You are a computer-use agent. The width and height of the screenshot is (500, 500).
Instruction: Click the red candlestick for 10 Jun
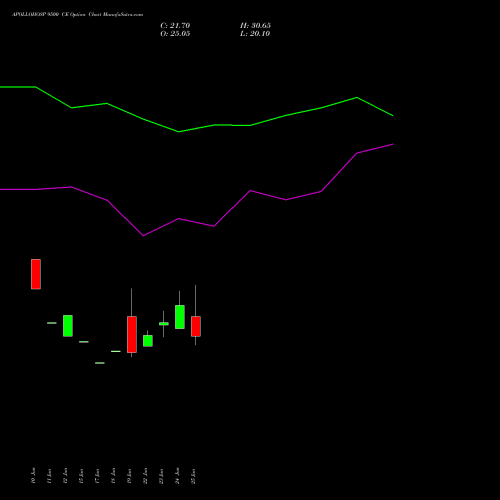click(36, 274)
